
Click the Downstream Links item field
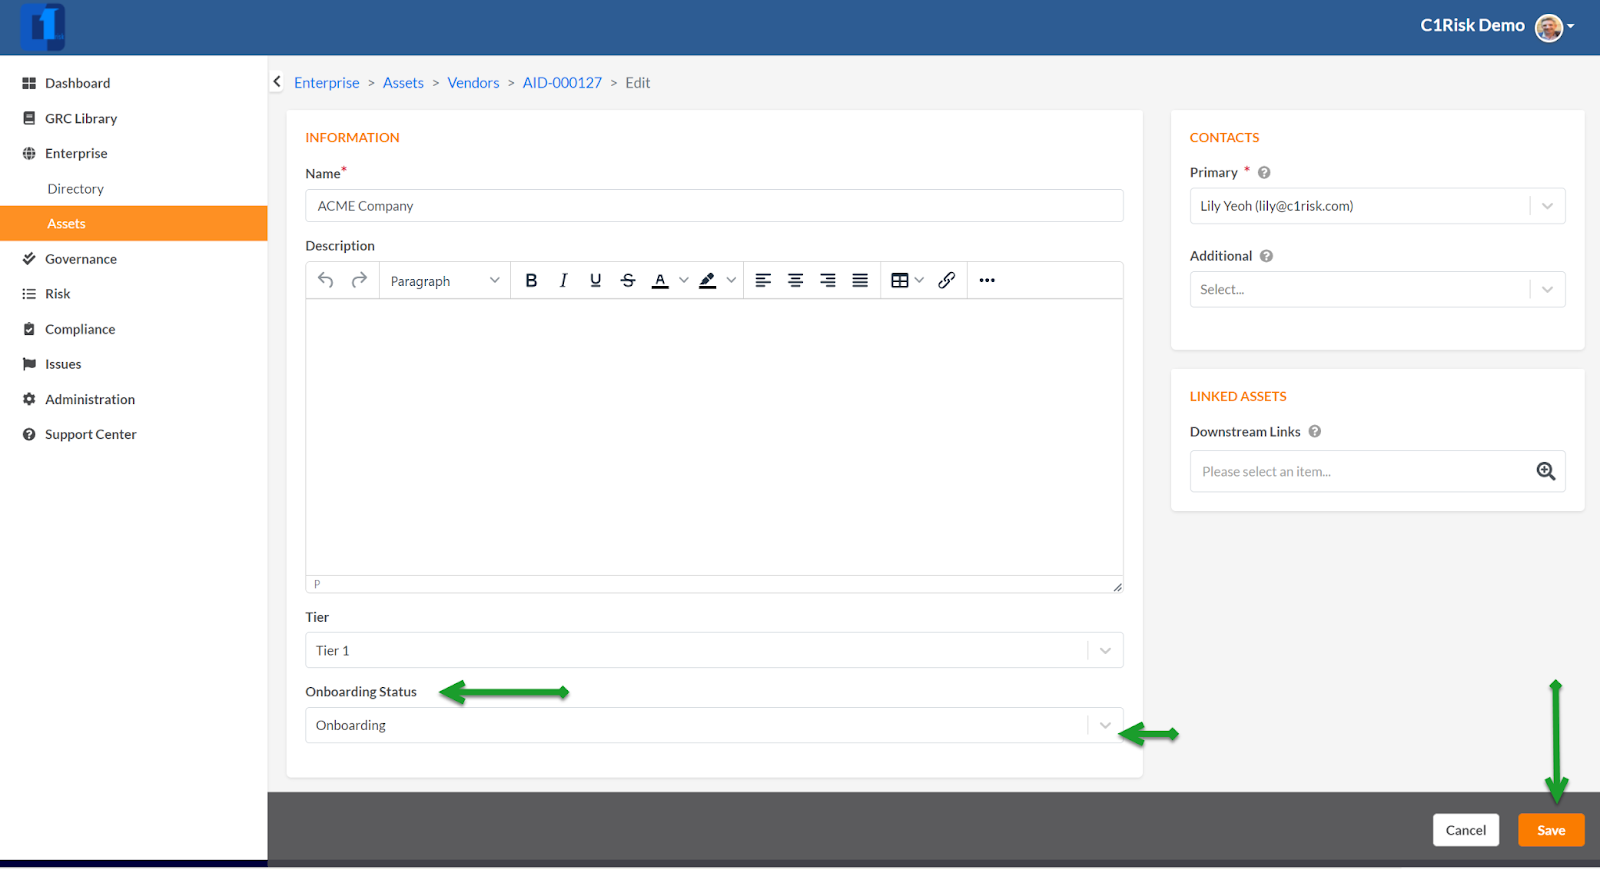pos(1377,471)
